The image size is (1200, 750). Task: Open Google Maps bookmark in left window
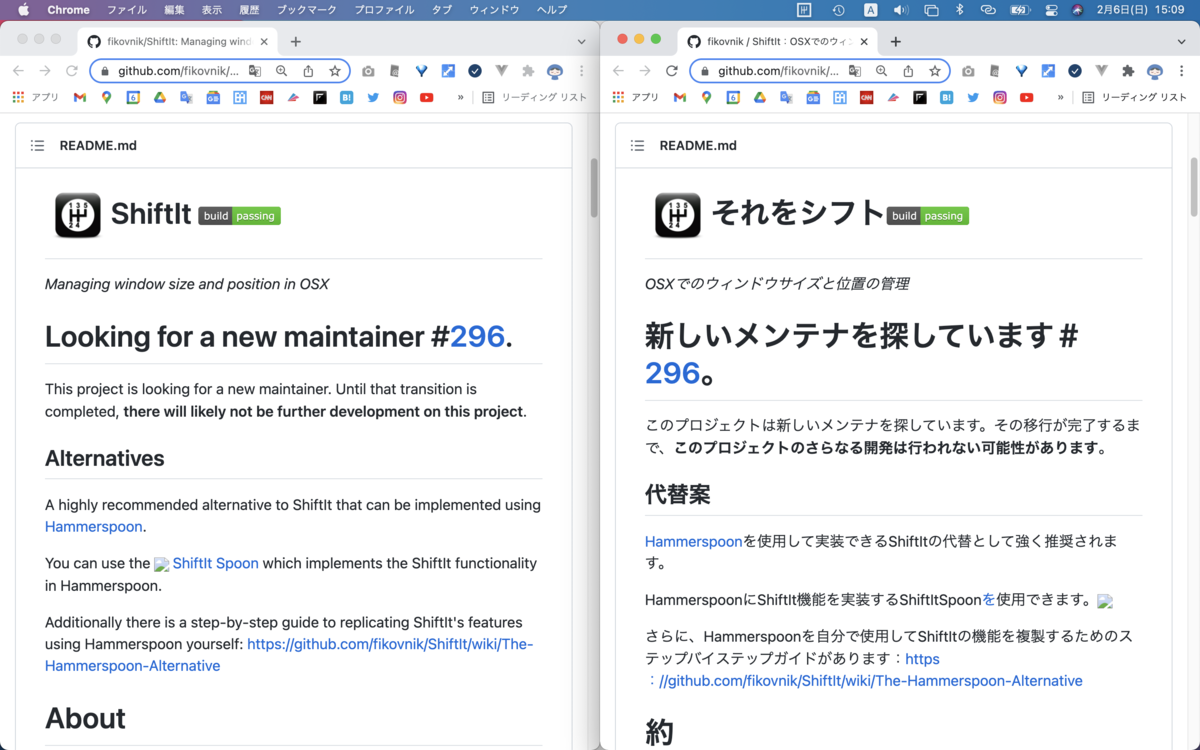106,97
